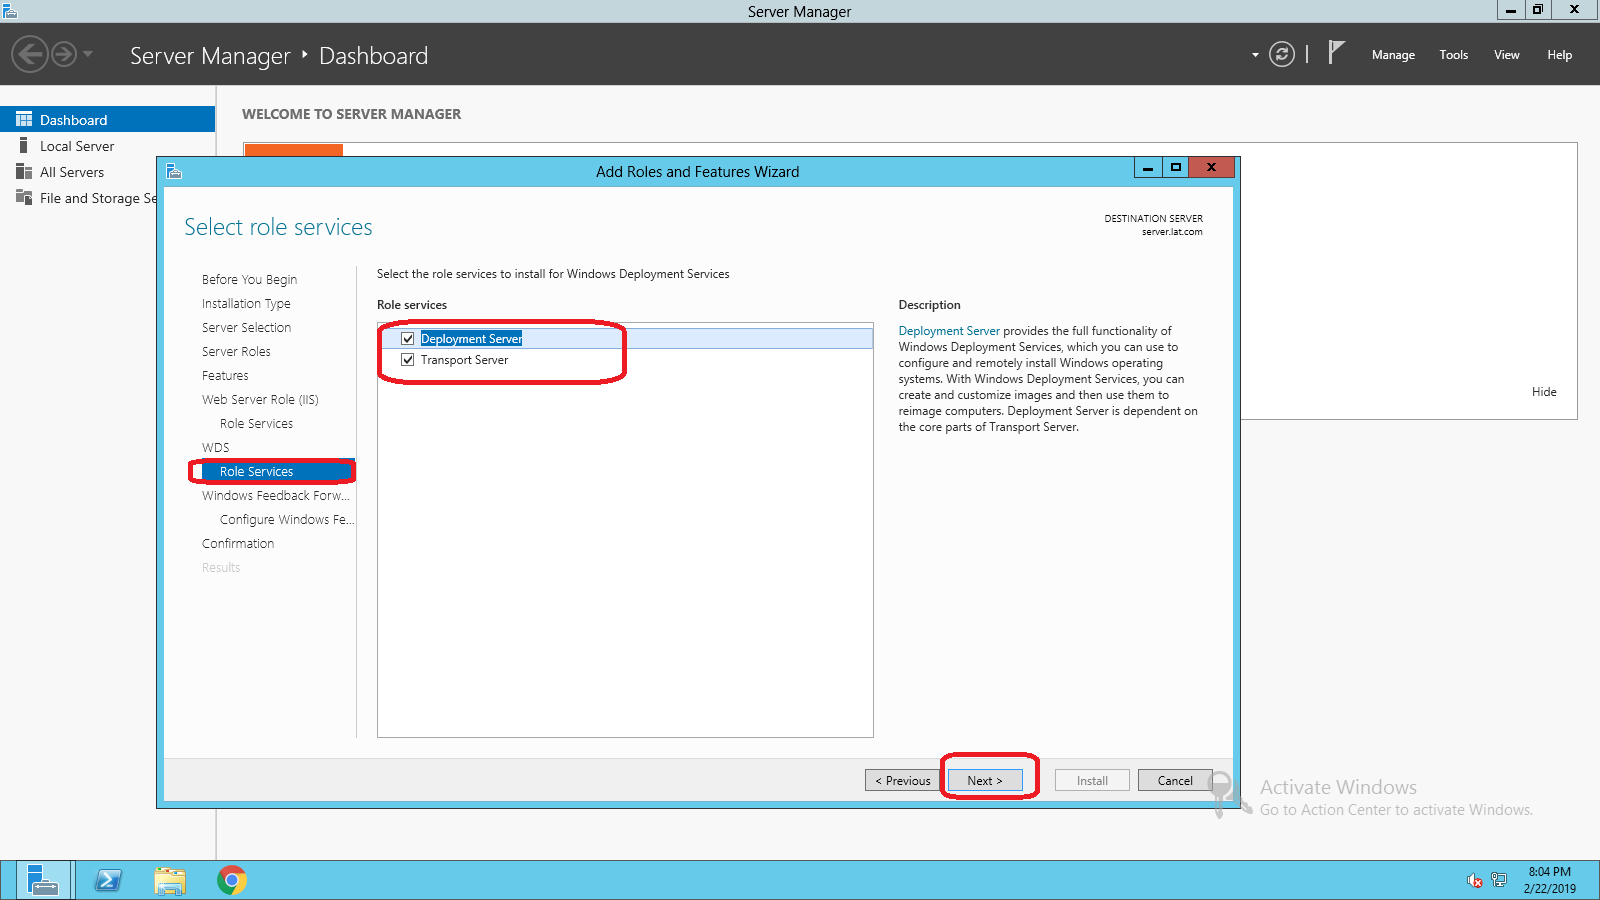Select Local Server in the sidebar

77,146
